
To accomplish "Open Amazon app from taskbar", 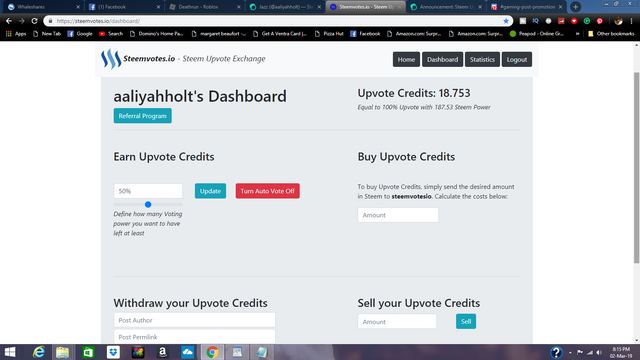I will 162,352.
